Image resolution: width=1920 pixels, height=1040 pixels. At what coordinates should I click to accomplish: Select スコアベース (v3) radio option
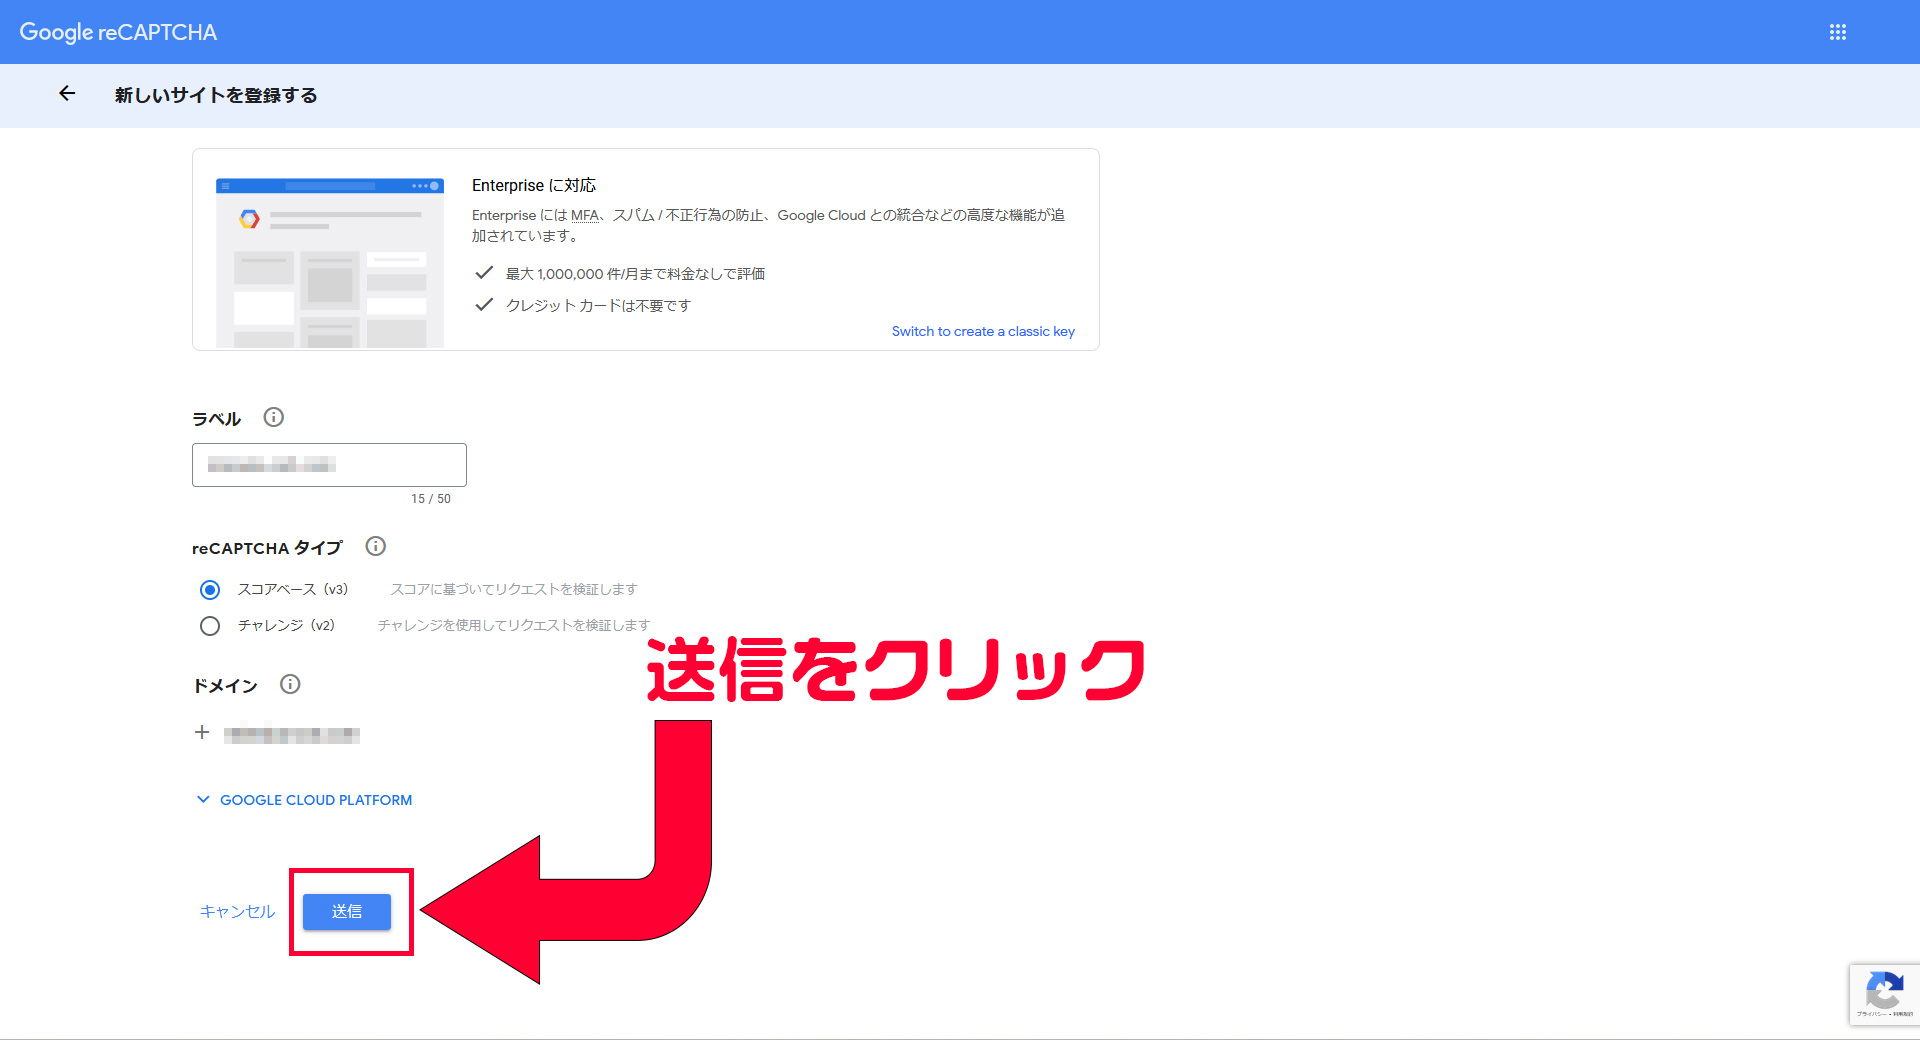coord(210,590)
